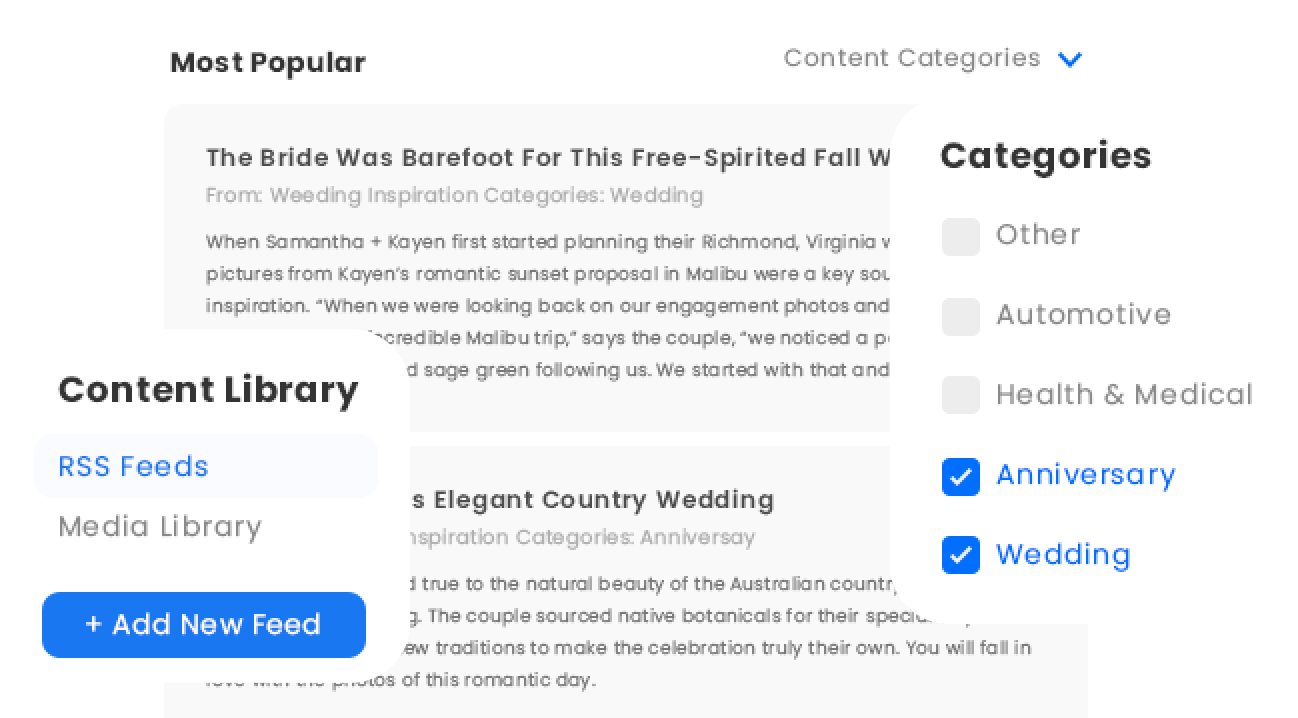Click the Other category label
This screenshot has height=718, width=1298.
coord(1038,235)
